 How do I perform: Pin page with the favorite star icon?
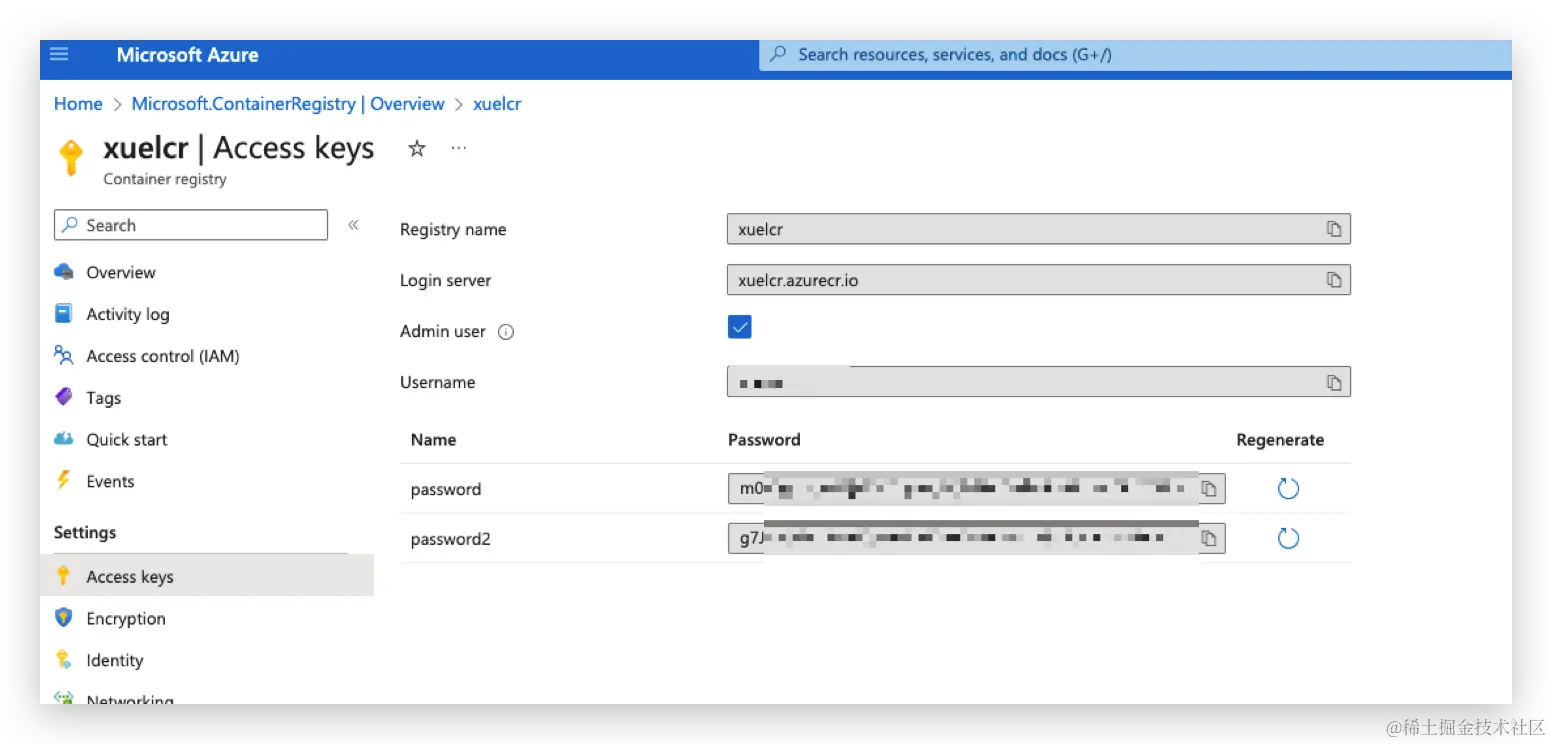click(x=417, y=149)
